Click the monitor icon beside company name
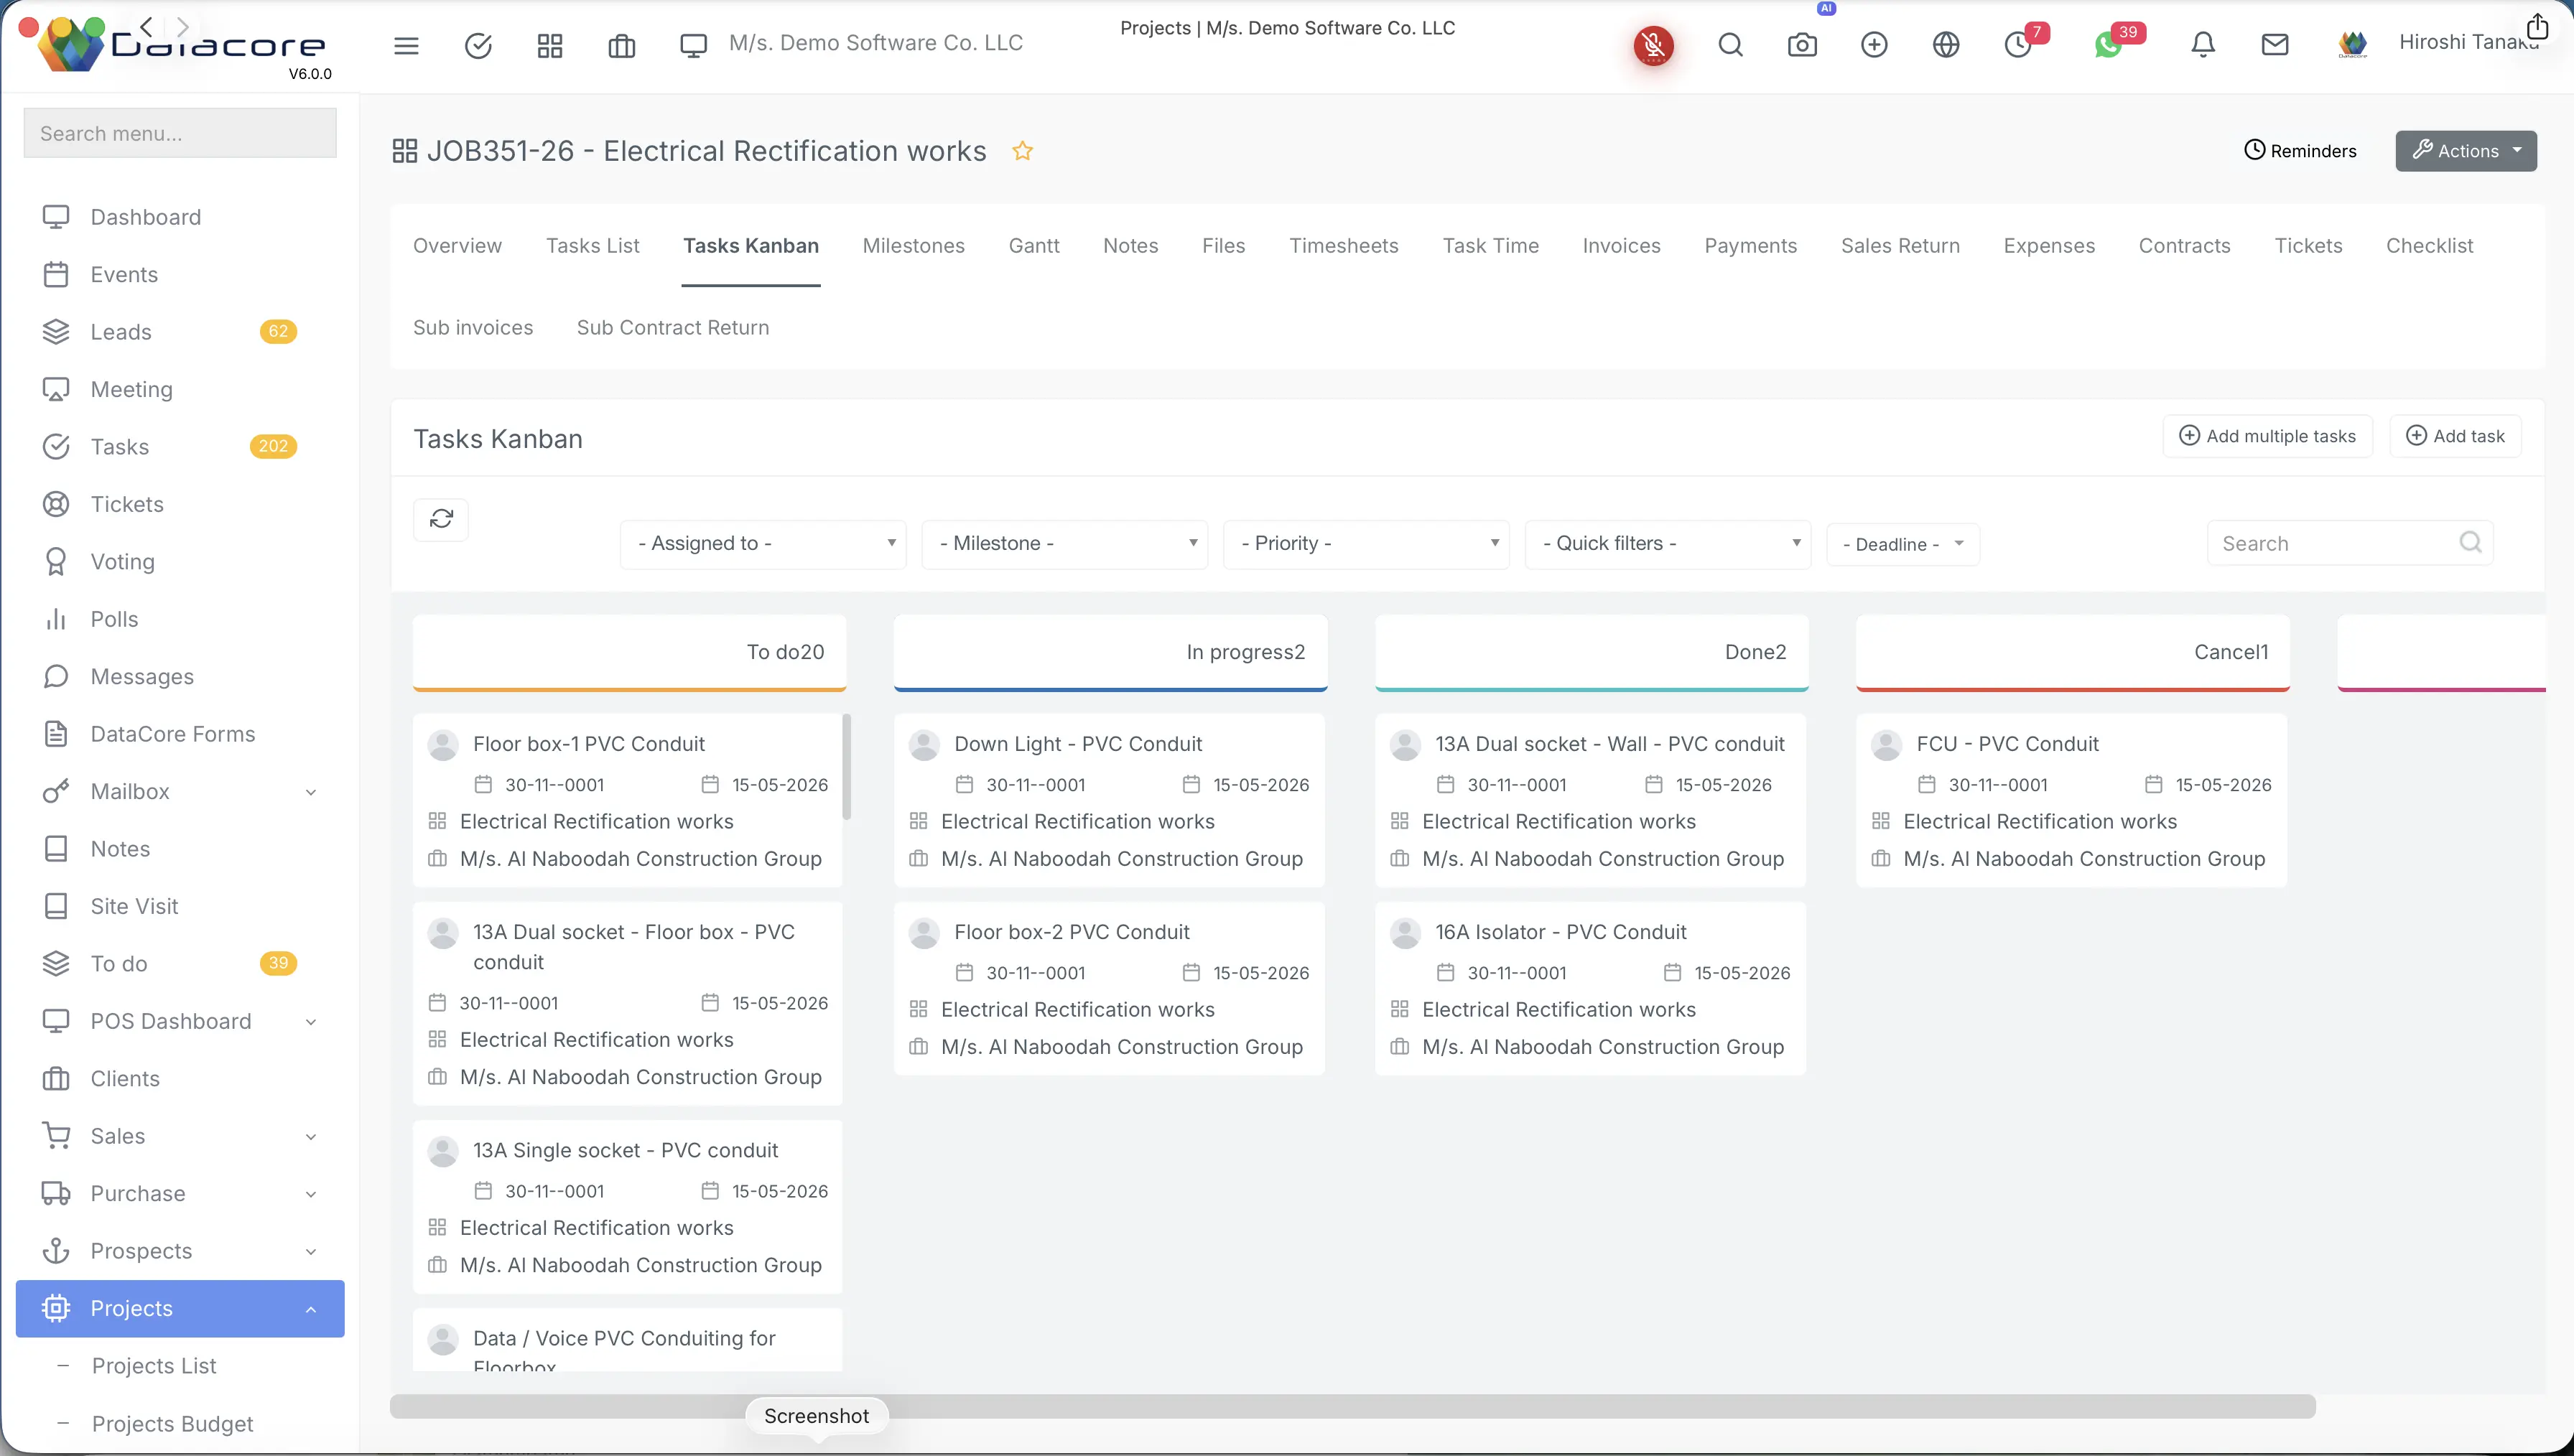Image resolution: width=2574 pixels, height=1456 pixels. click(693, 45)
